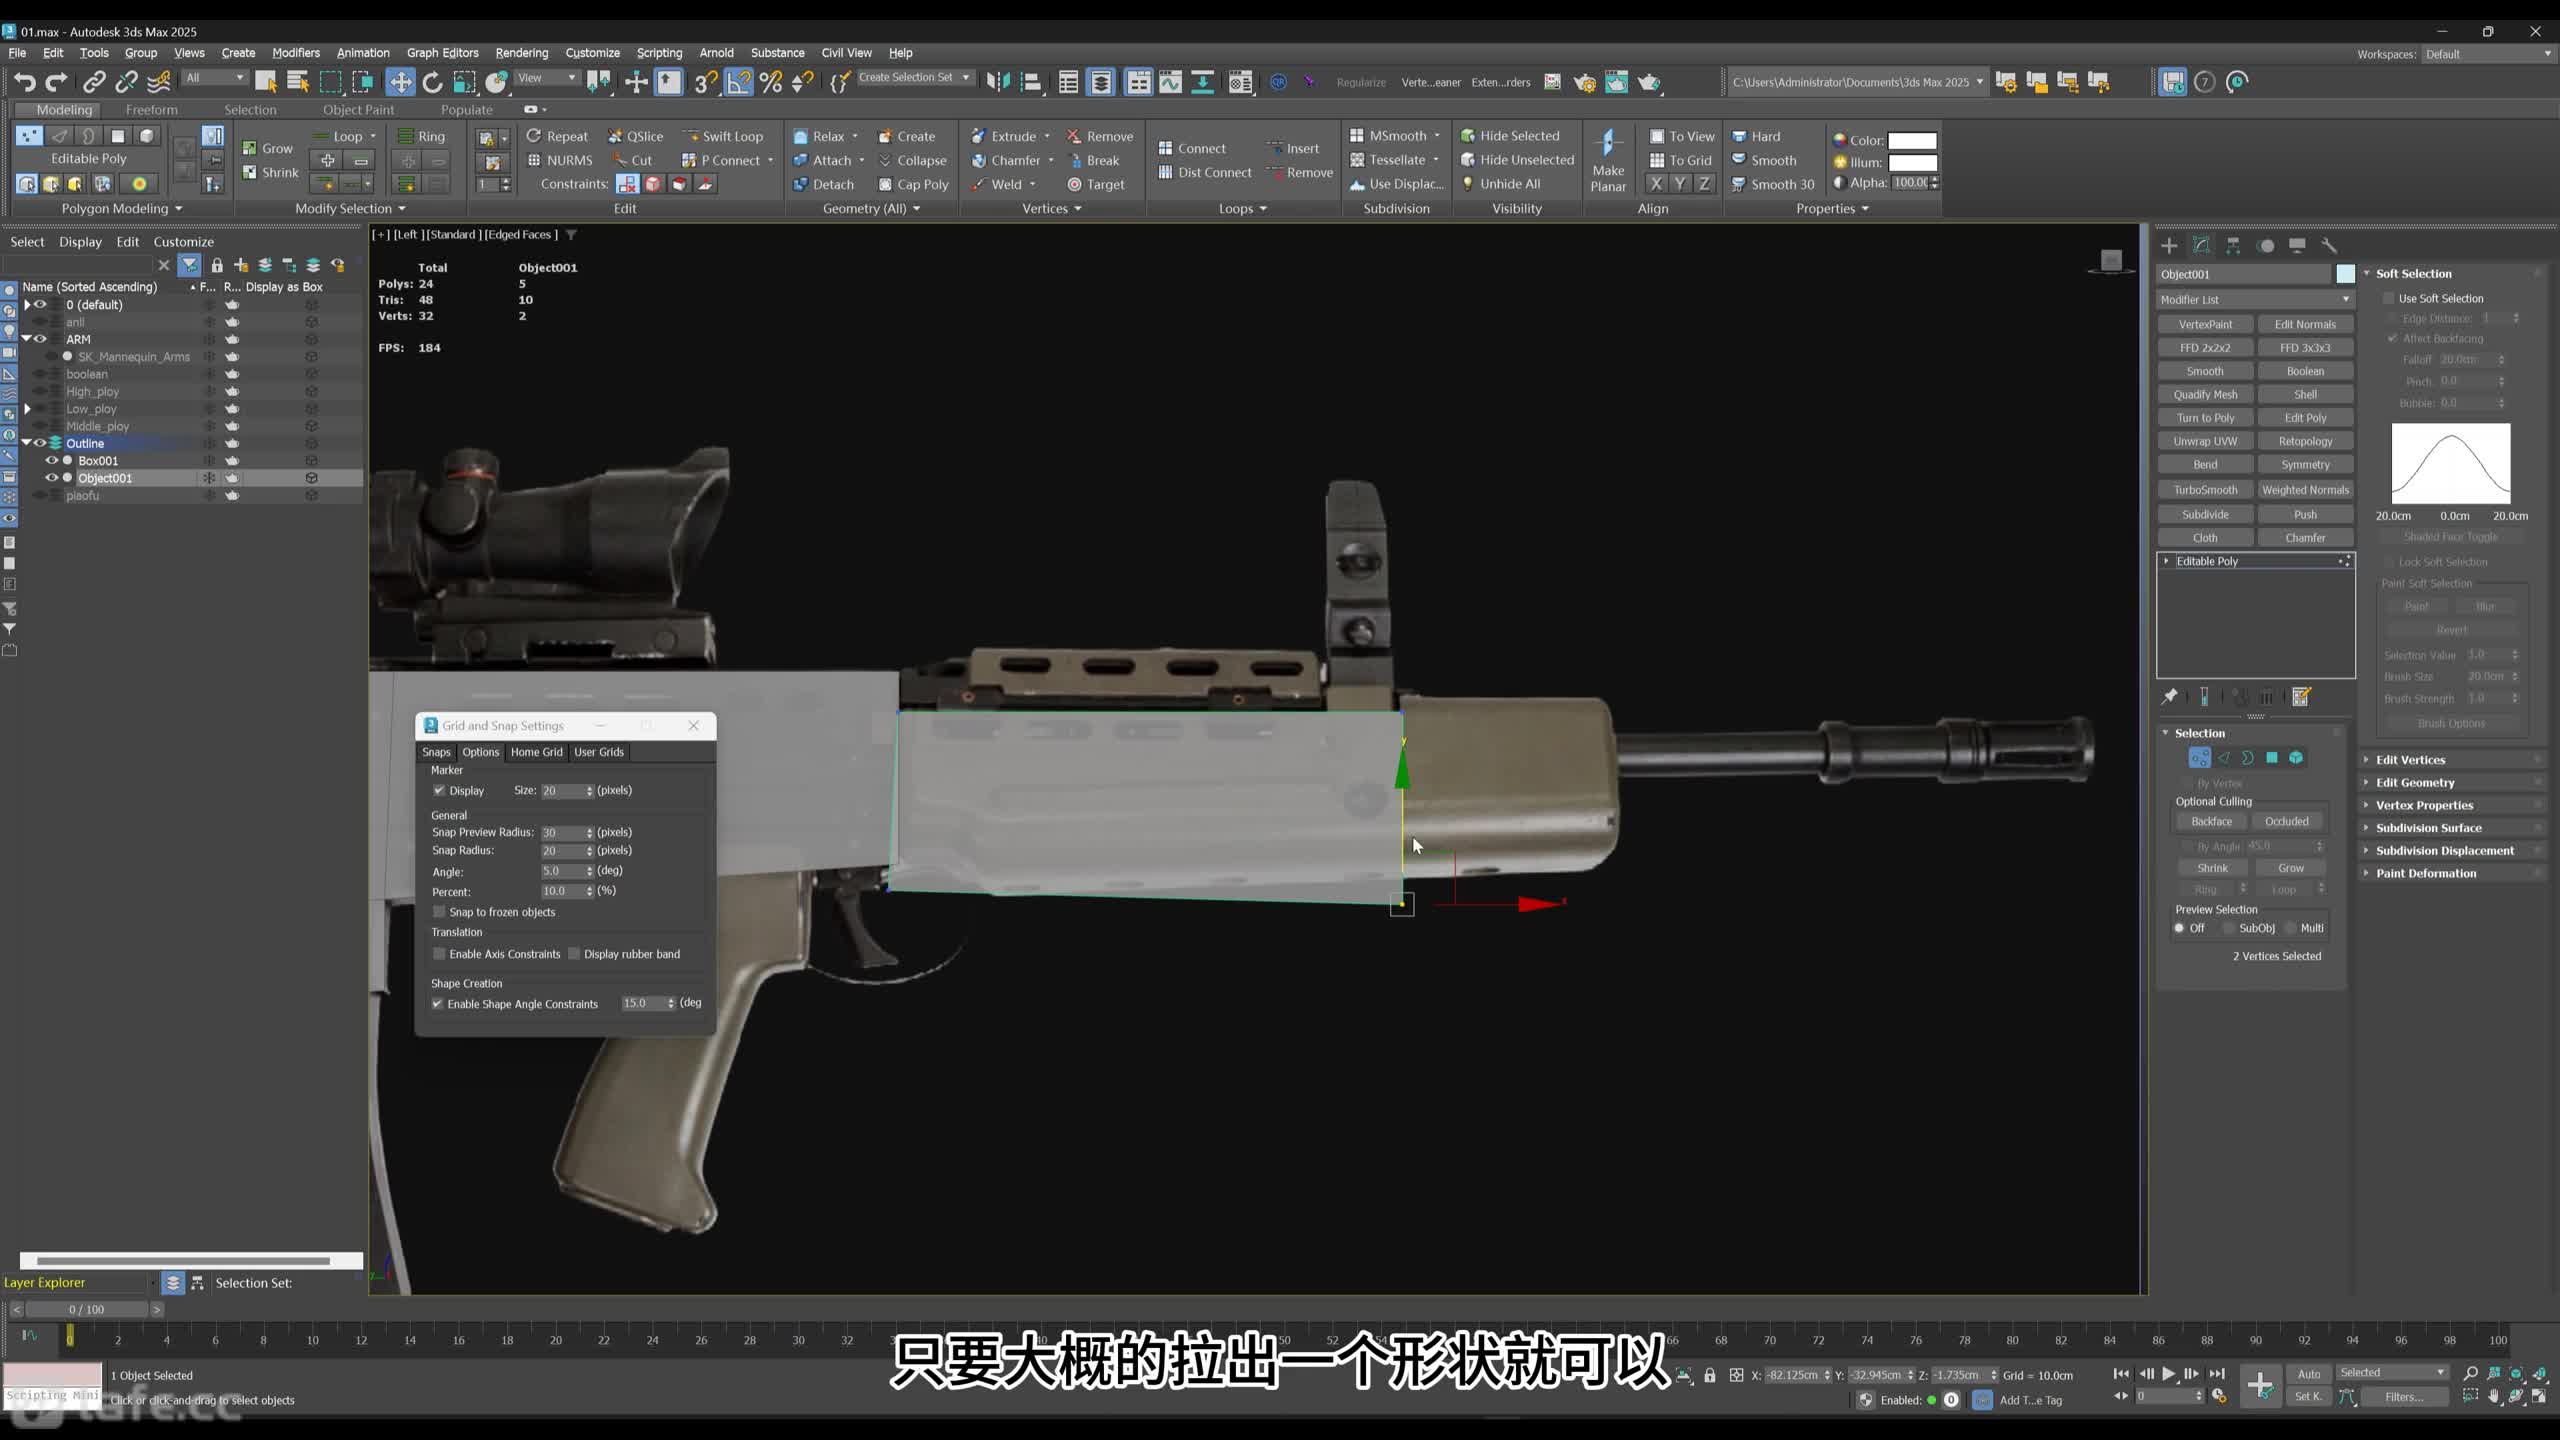Click the Swift Loop tool
Viewport: 2560px width, 1440px height.
coord(723,136)
